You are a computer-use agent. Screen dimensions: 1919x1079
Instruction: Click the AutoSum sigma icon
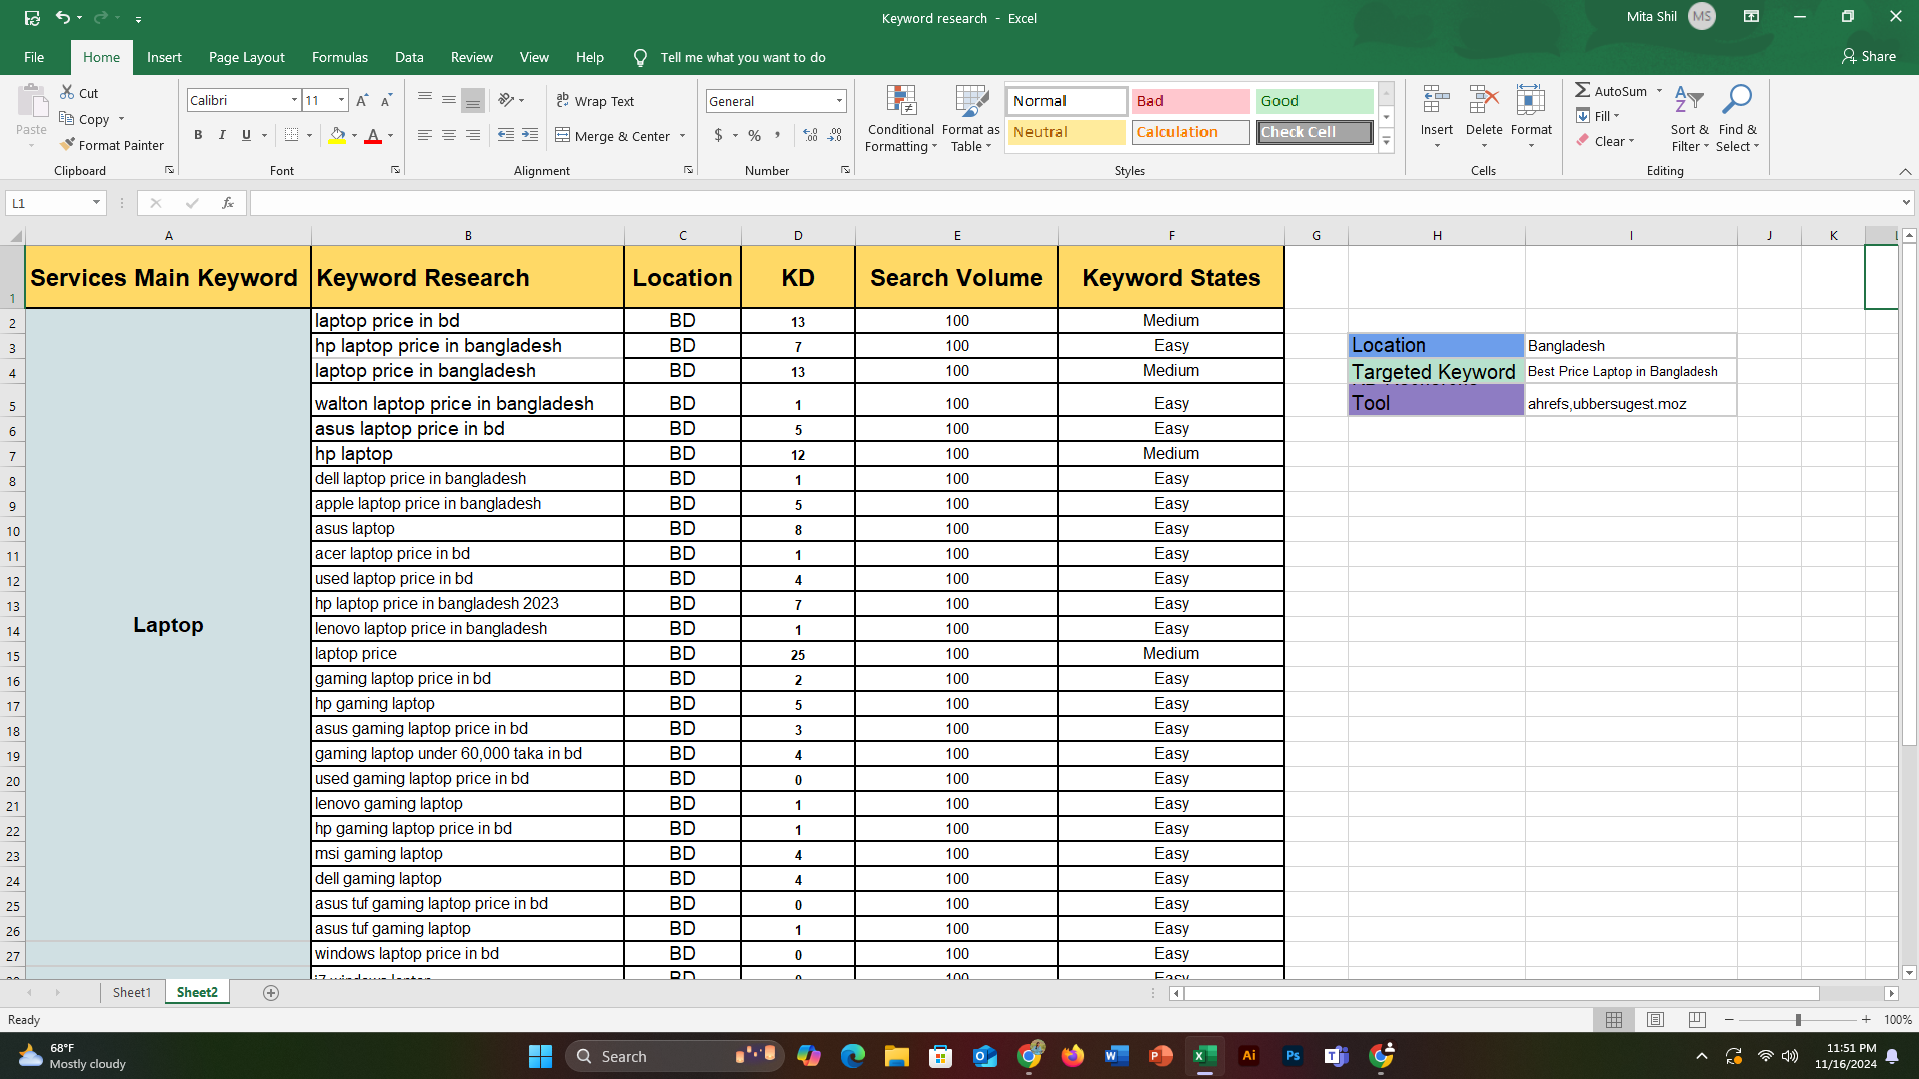(1583, 91)
